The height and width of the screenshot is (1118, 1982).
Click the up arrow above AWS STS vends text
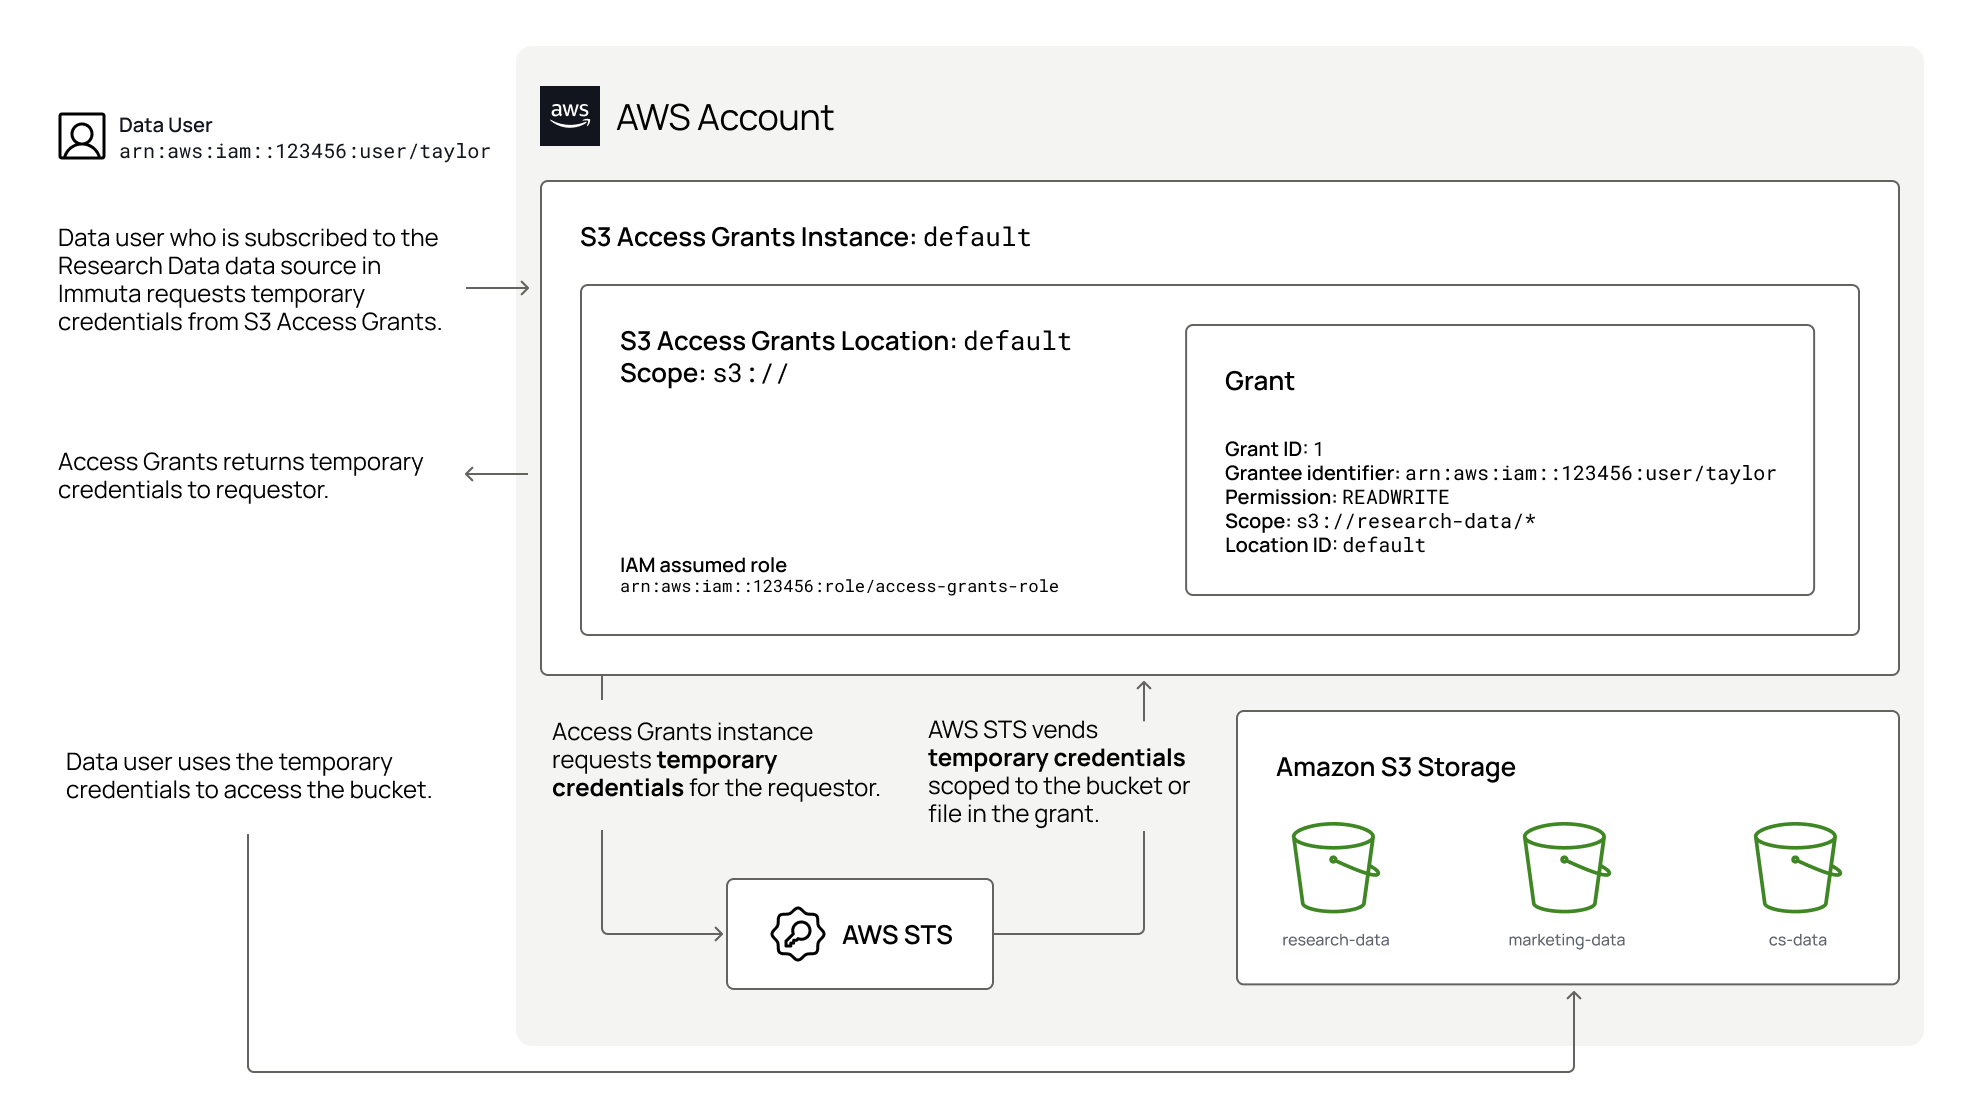pyautogui.click(x=1144, y=700)
